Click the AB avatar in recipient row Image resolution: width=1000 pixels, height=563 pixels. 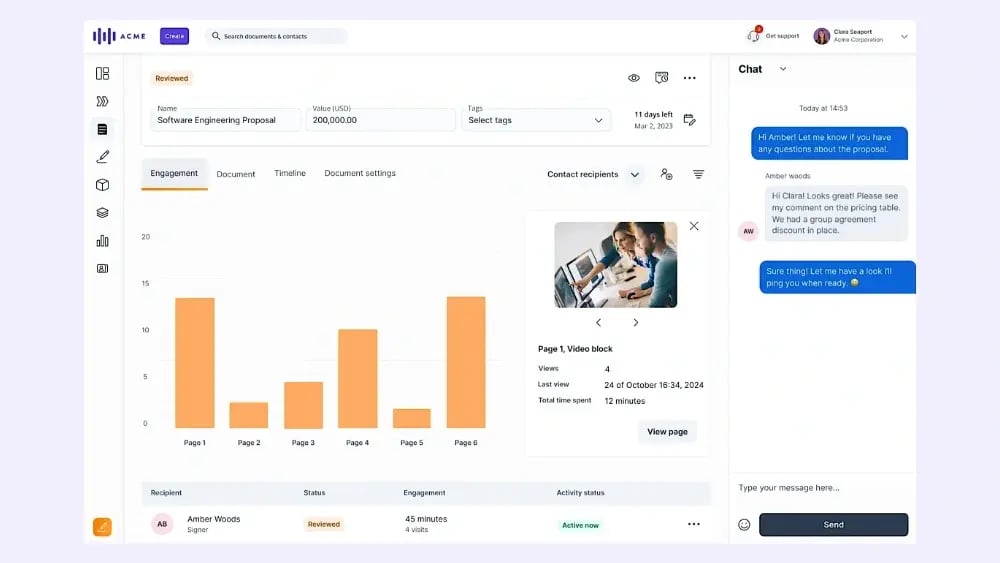tap(162, 523)
